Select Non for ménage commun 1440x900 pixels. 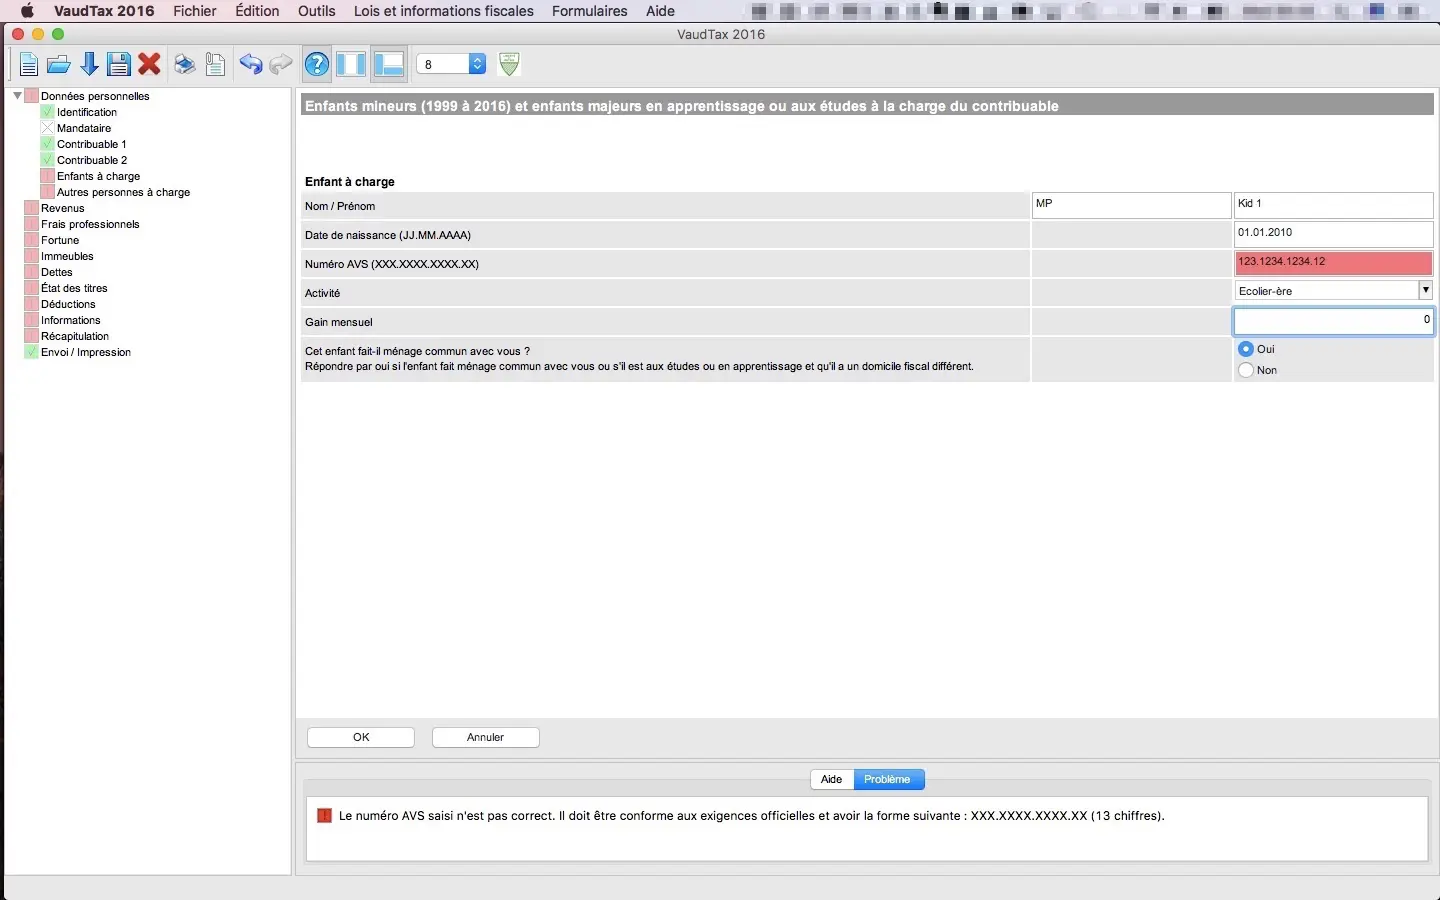[1246, 370]
